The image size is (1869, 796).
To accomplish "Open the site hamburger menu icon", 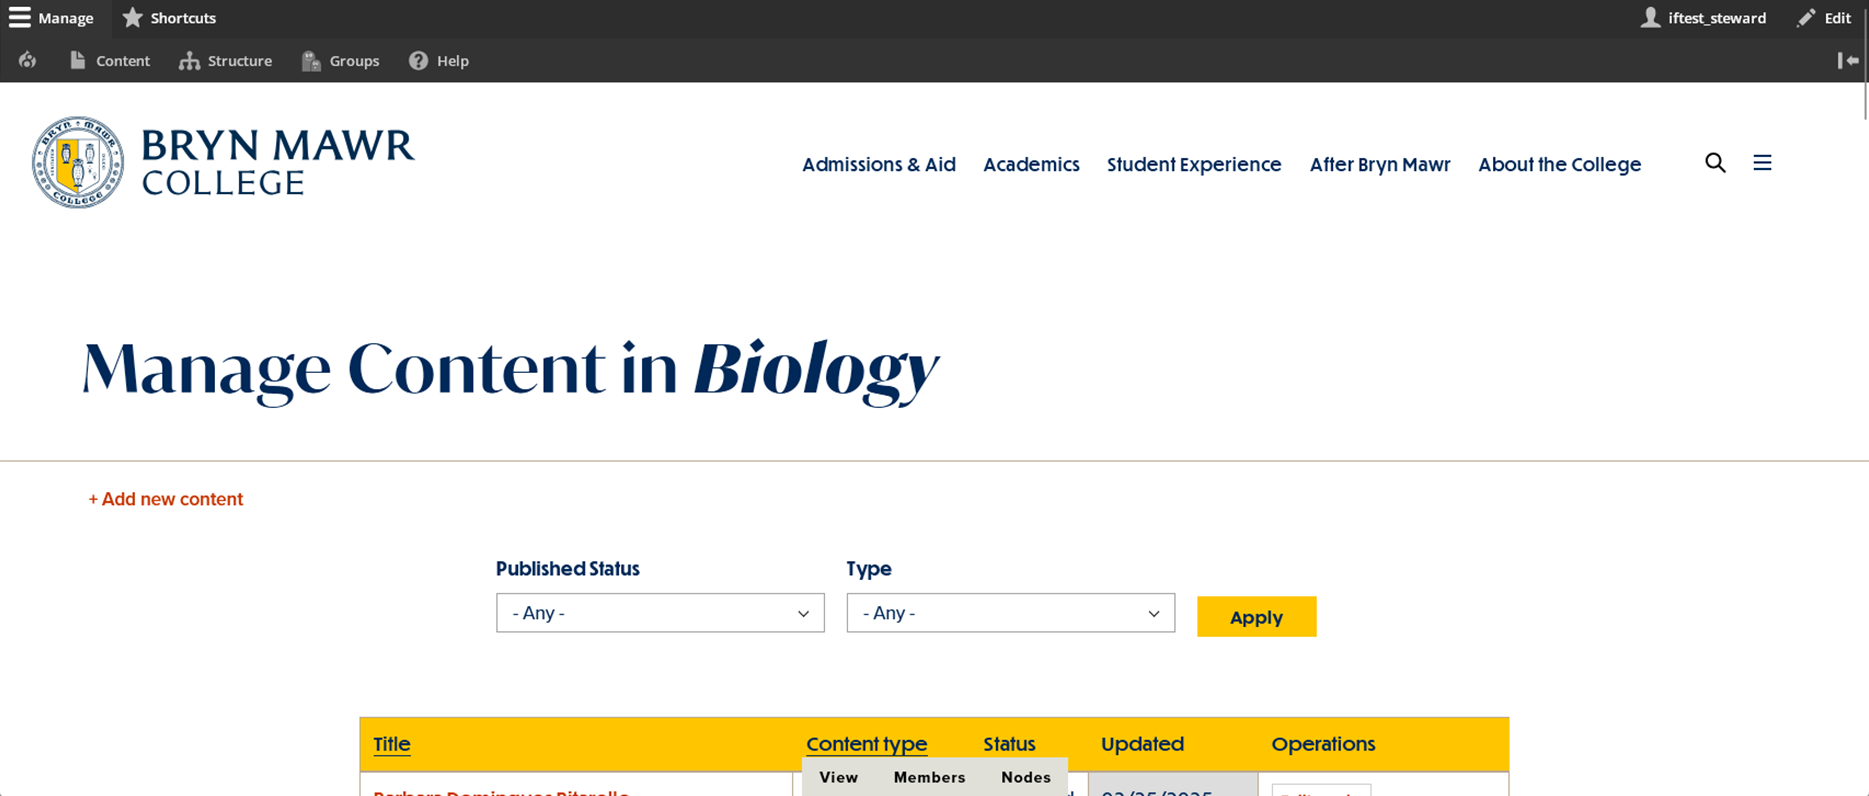I will 1762,163.
